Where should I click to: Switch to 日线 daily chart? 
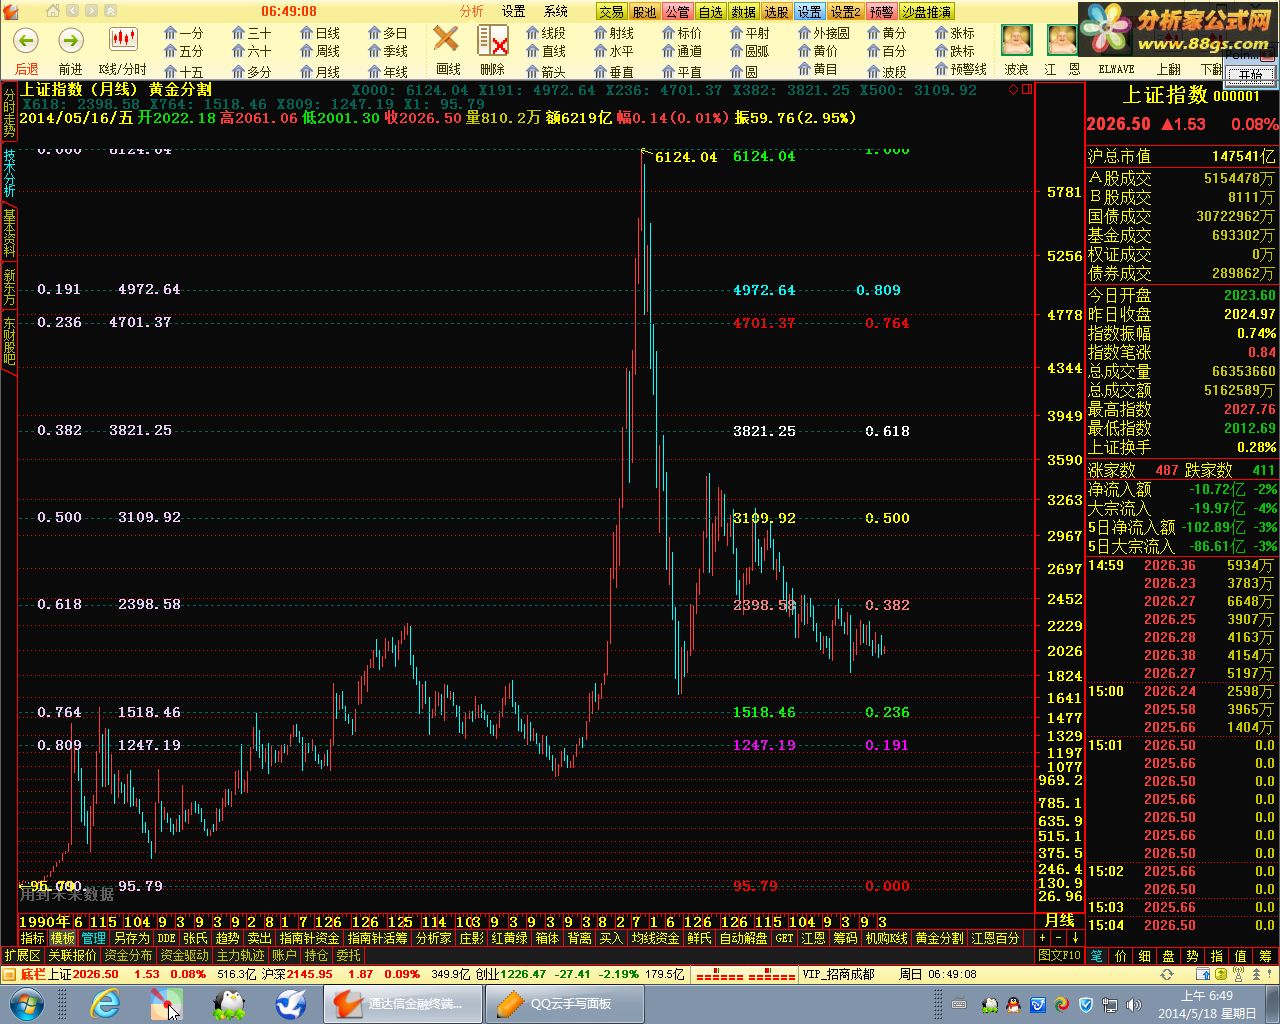(320, 33)
